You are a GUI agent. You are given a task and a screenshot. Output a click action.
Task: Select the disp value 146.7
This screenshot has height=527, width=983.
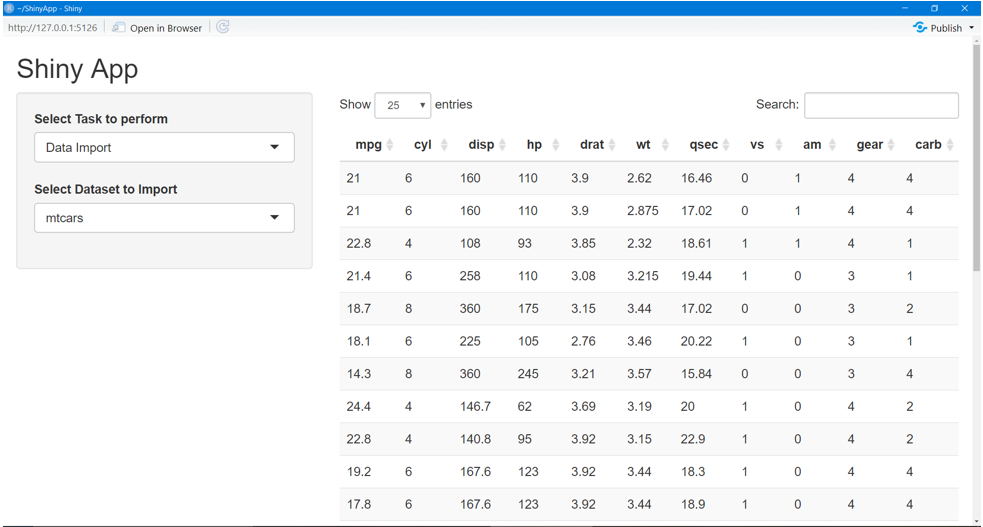[x=475, y=407]
